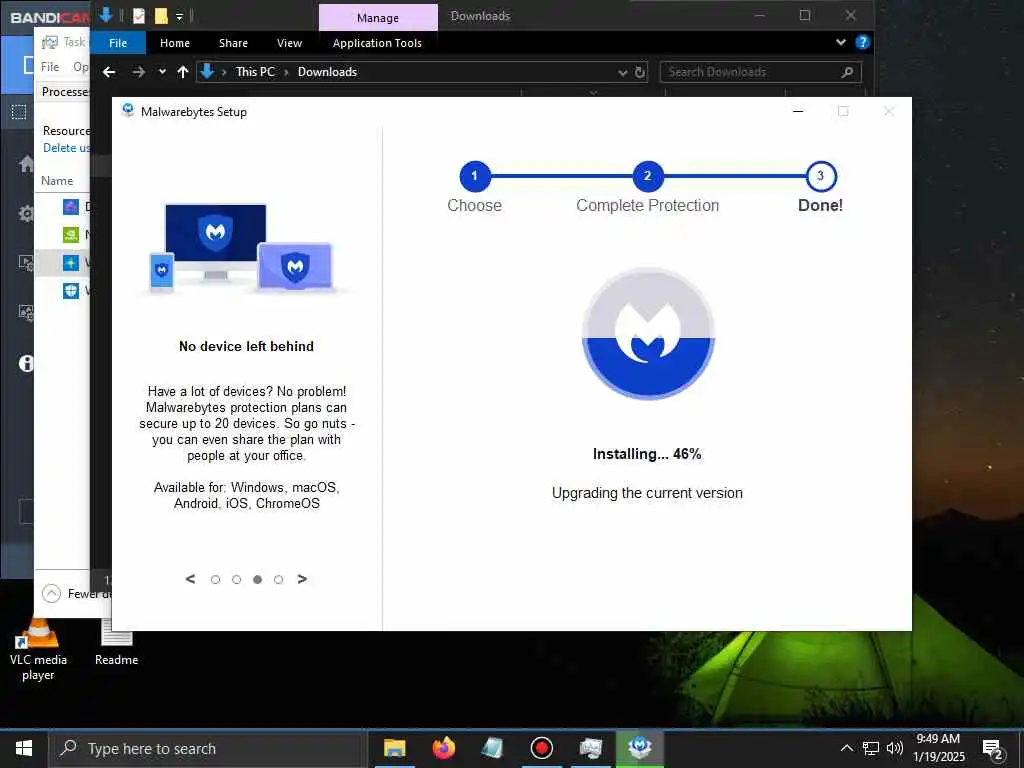
Task: Open Bandicam Video settings icon
Action: tap(26, 263)
